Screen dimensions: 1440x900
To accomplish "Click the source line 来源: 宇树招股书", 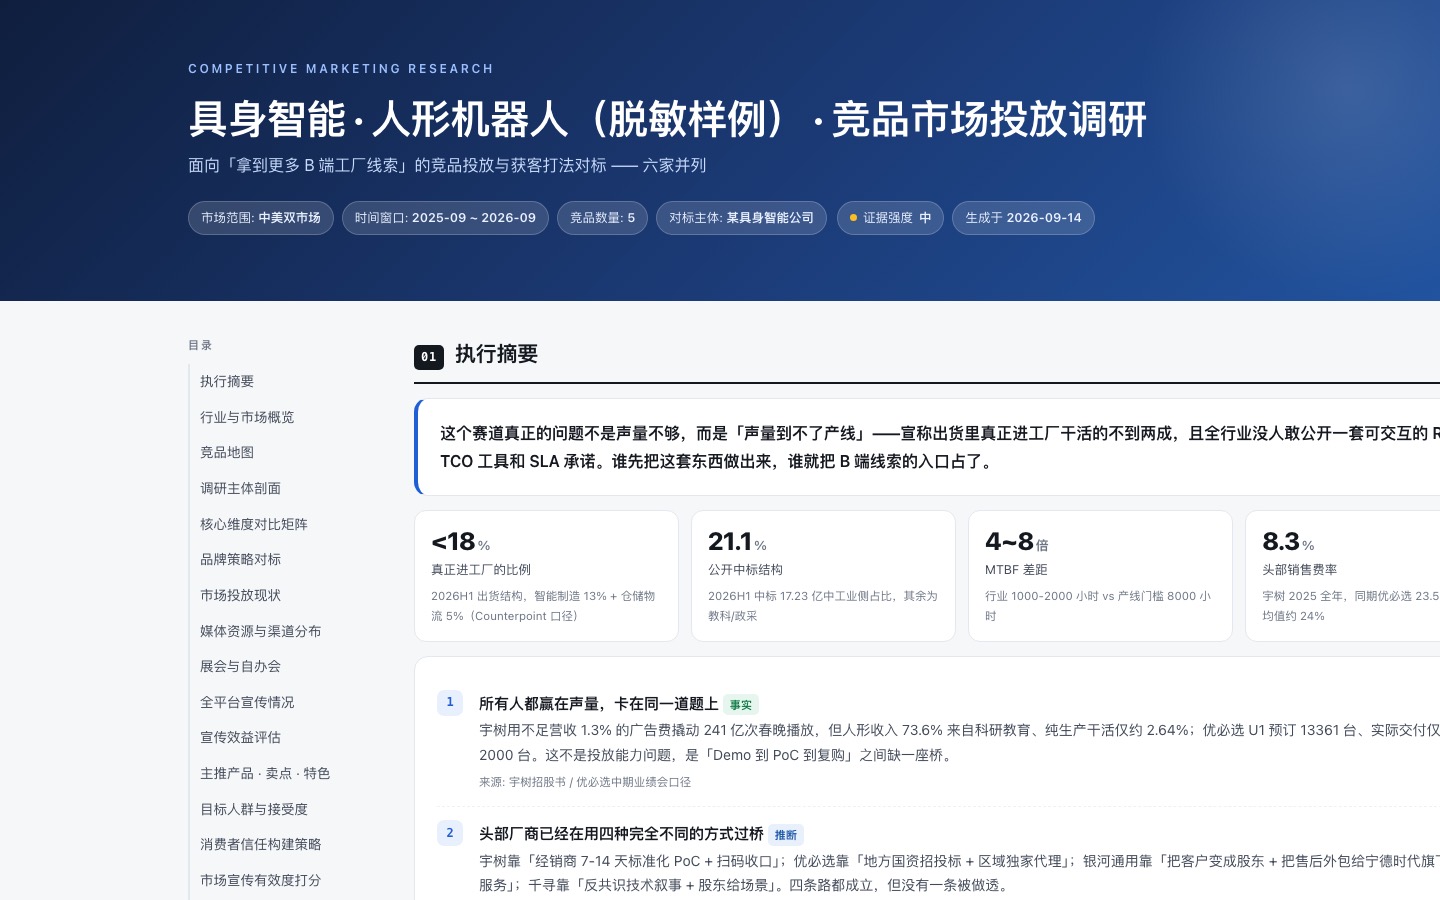I will coord(585,782).
